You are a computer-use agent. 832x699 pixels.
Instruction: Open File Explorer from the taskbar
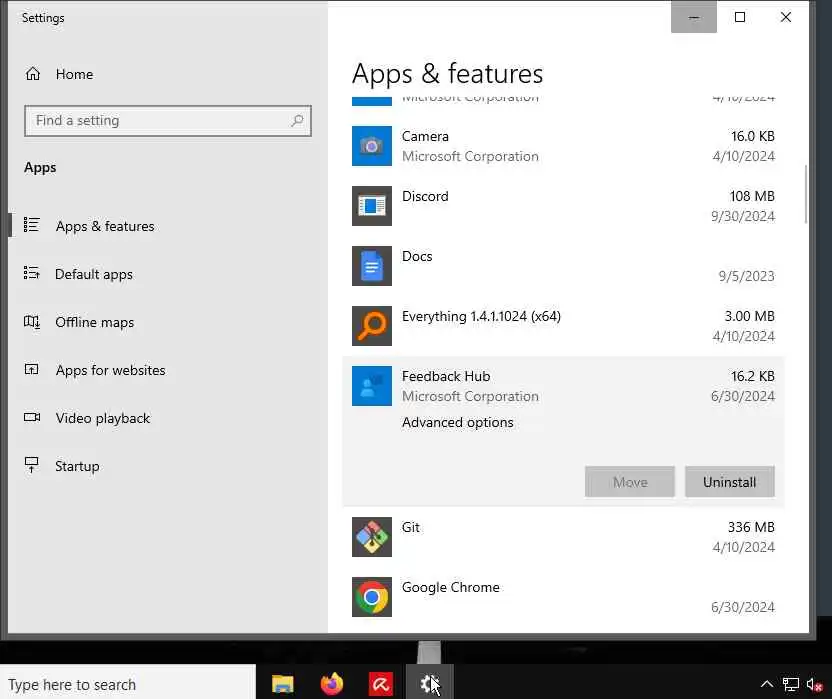click(282, 684)
